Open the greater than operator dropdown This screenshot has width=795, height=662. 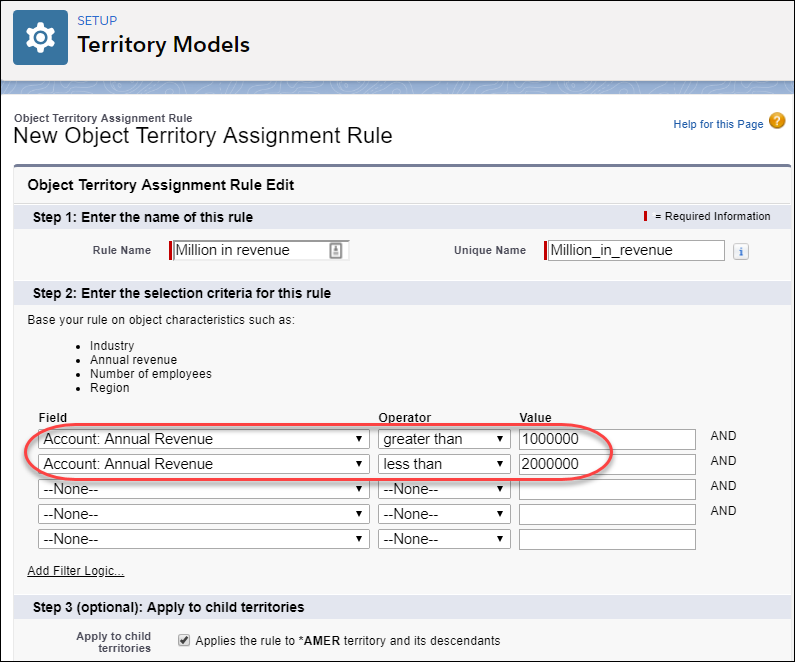click(x=444, y=439)
